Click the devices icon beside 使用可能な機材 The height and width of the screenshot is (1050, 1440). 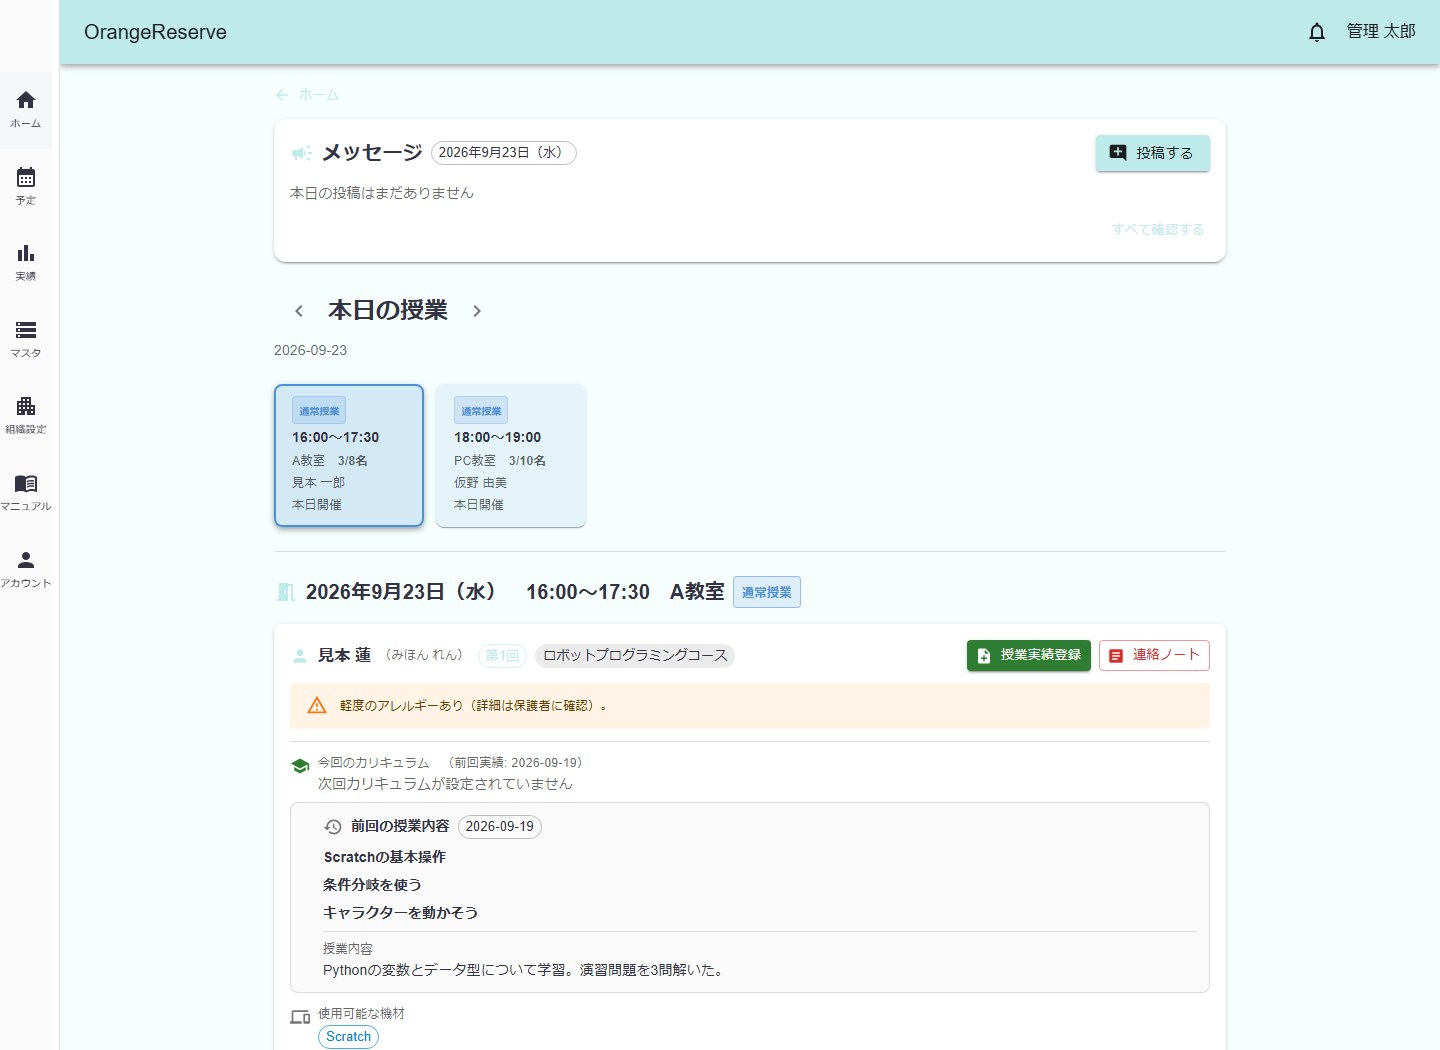click(300, 1017)
